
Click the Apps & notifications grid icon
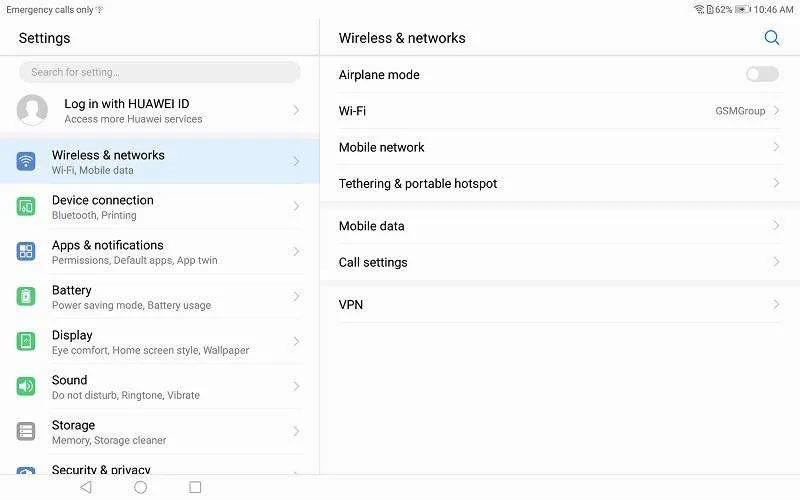[x=26, y=252]
